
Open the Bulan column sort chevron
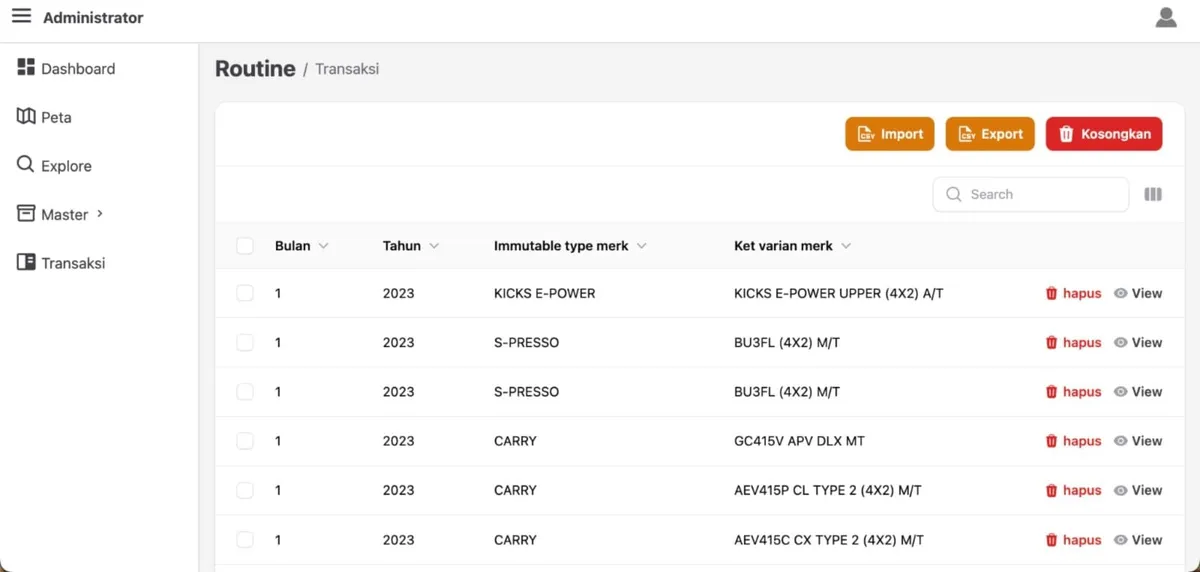[323, 246]
